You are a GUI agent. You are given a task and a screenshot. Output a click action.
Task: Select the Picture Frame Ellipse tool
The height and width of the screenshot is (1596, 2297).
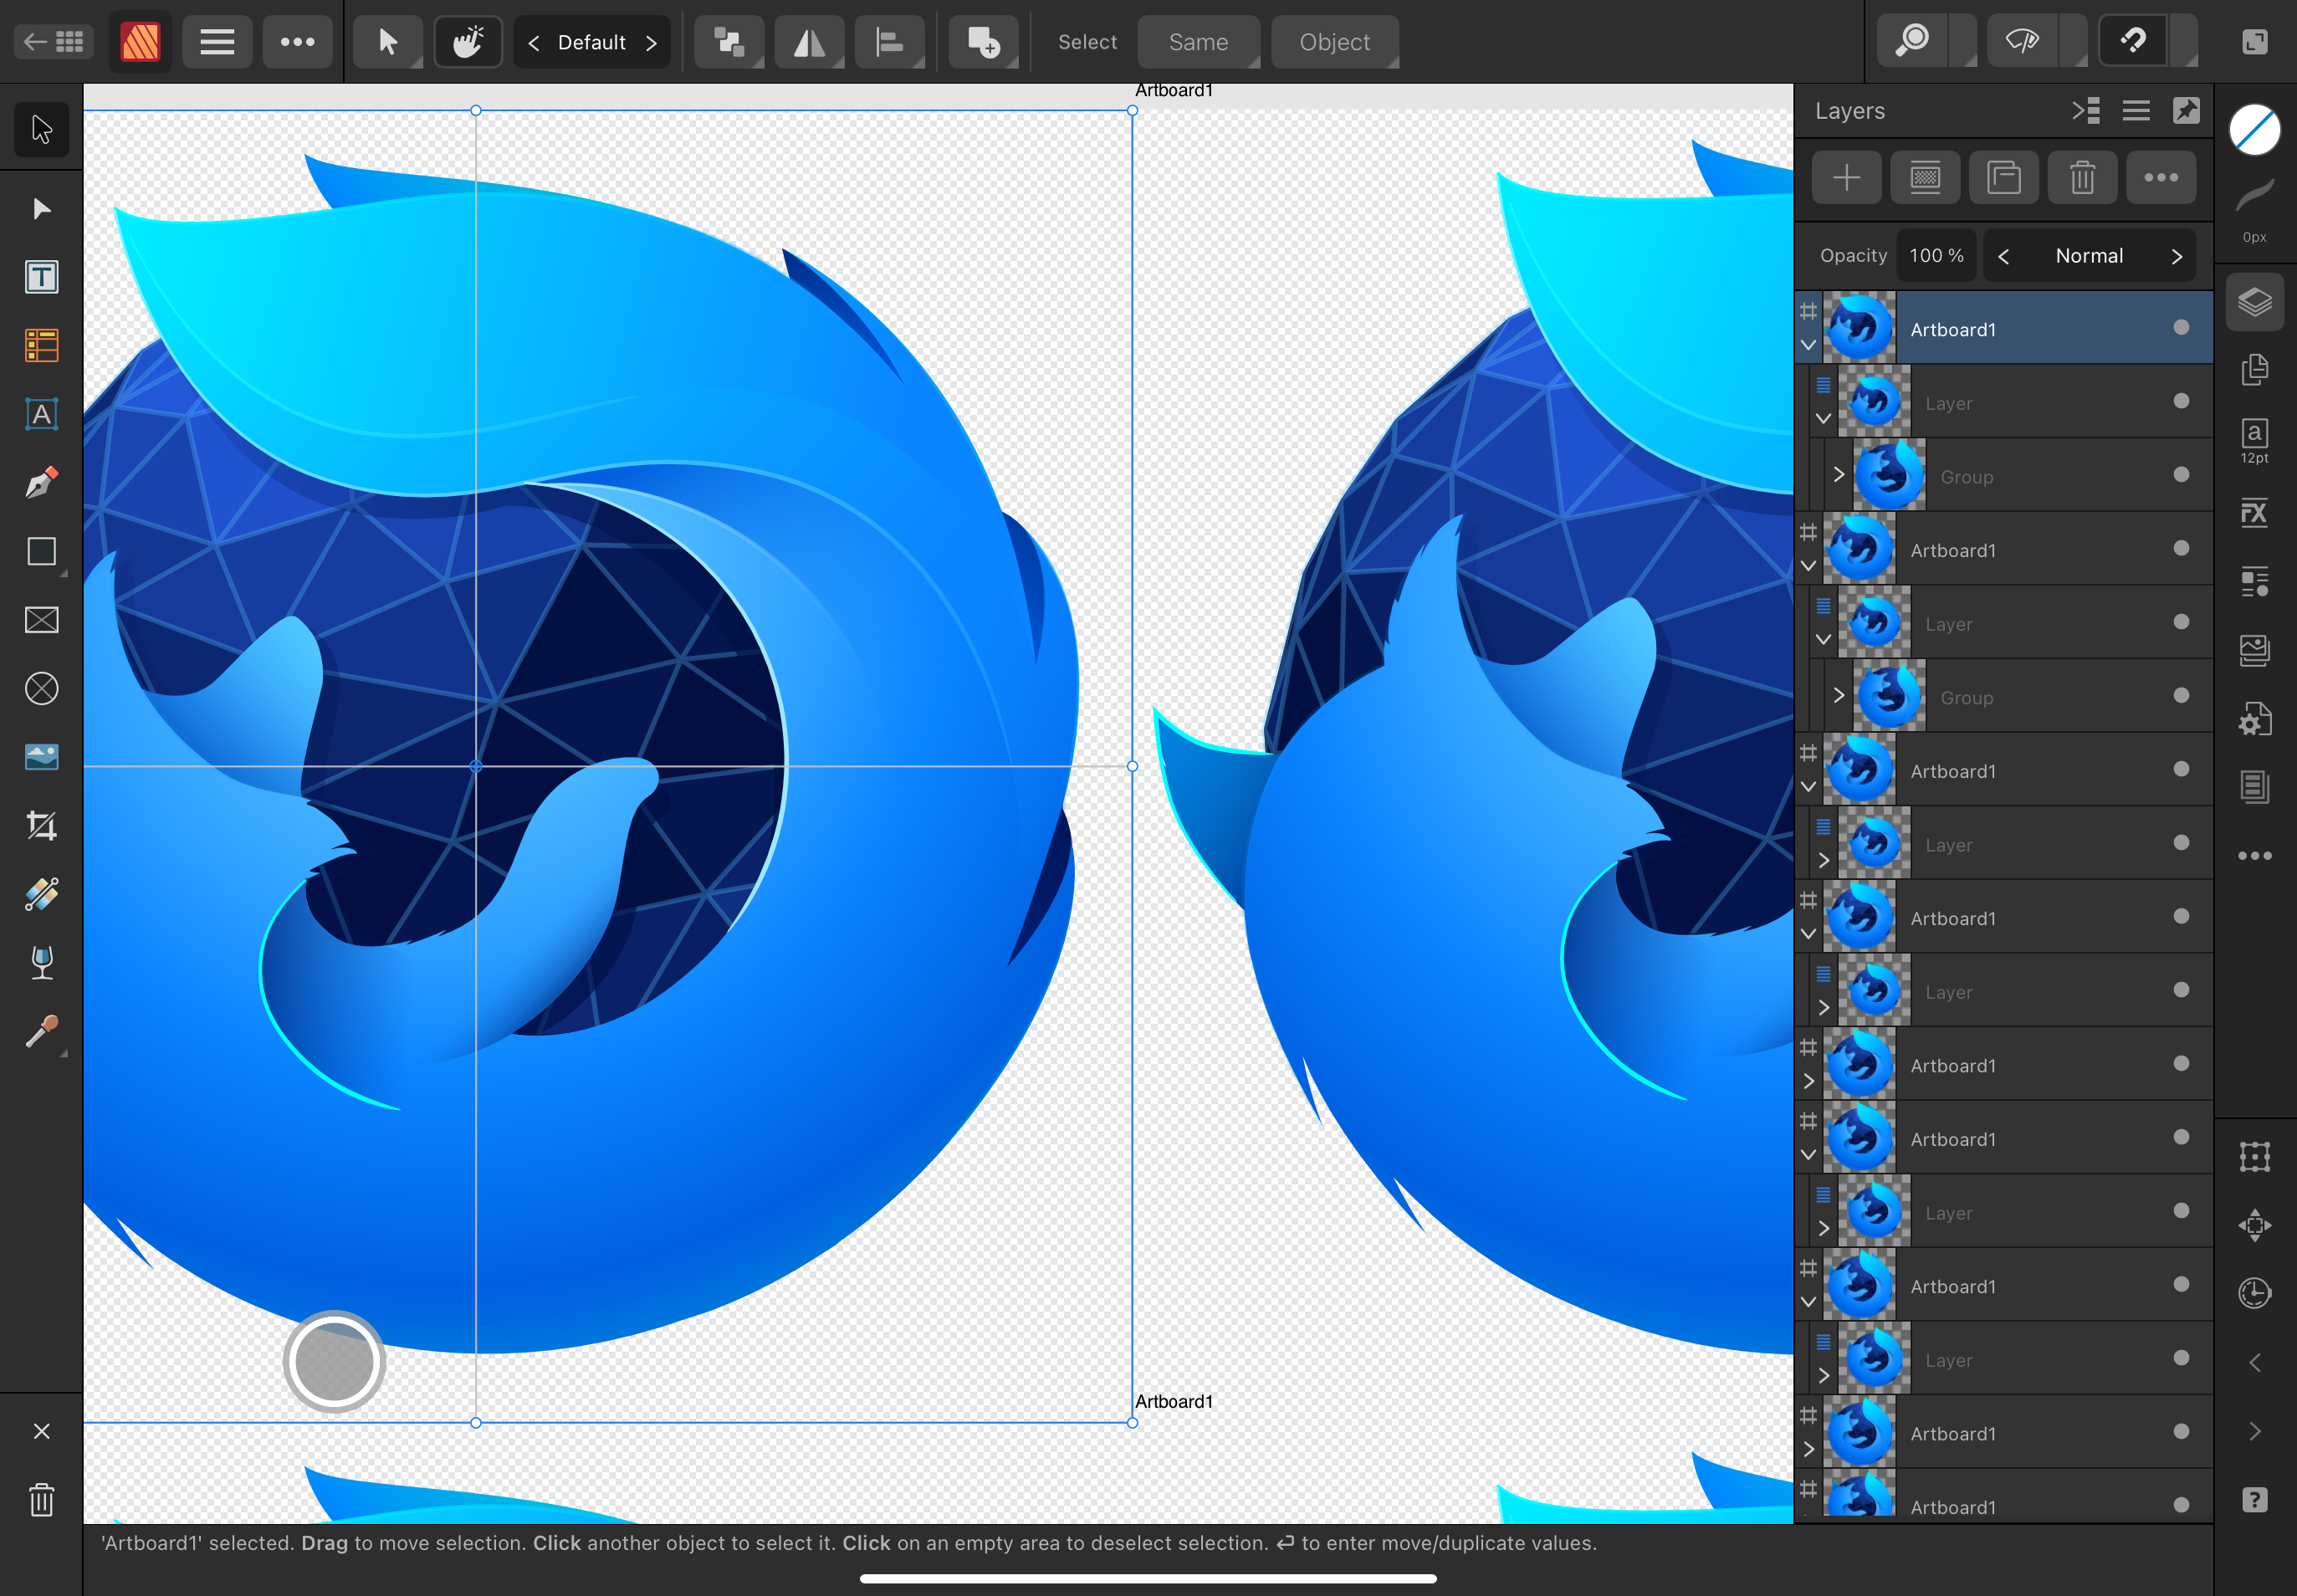(x=41, y=689)
